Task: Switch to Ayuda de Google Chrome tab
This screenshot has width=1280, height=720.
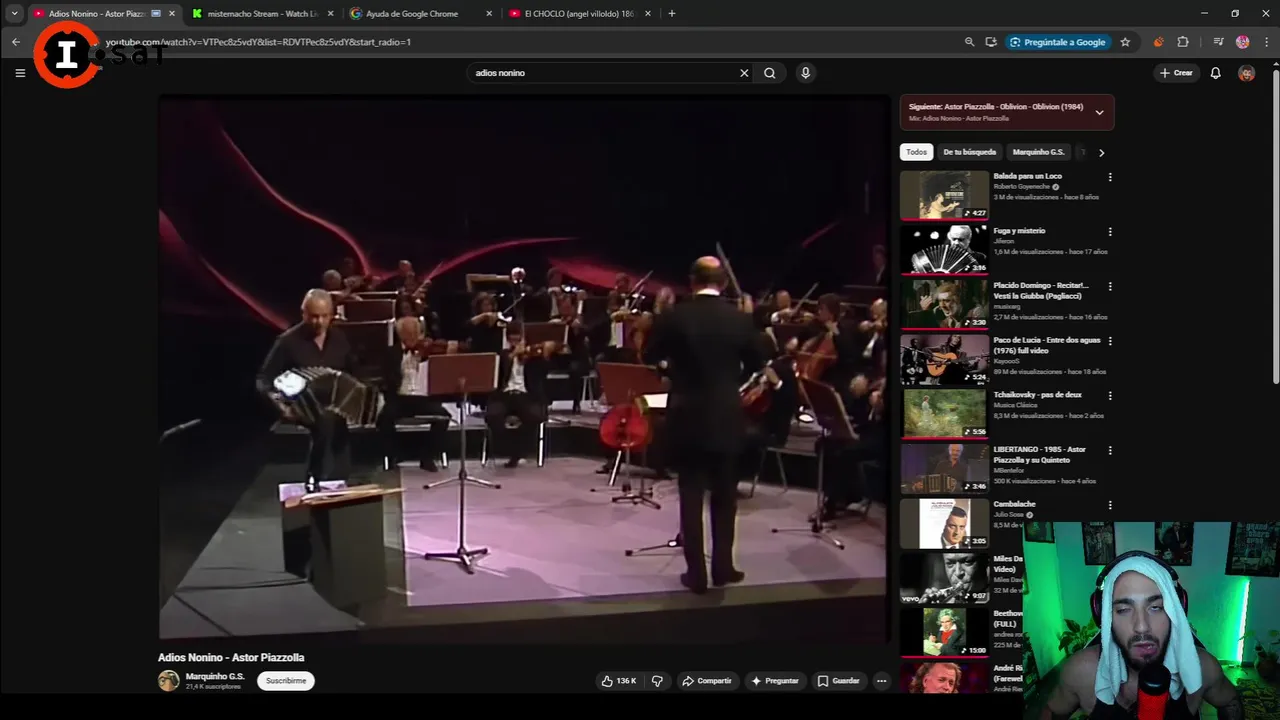Action: [412, 14]
